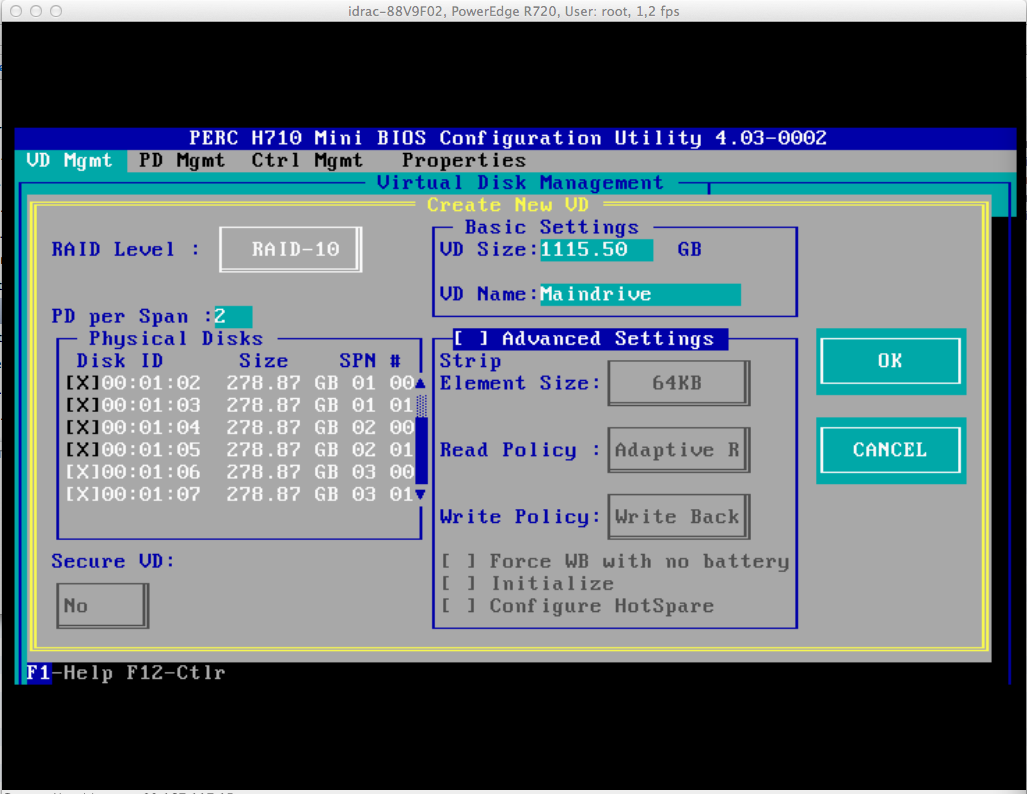Screen dimensions: 1027x794
Task: Close the iDRAC console window
Action: [16, 11]
